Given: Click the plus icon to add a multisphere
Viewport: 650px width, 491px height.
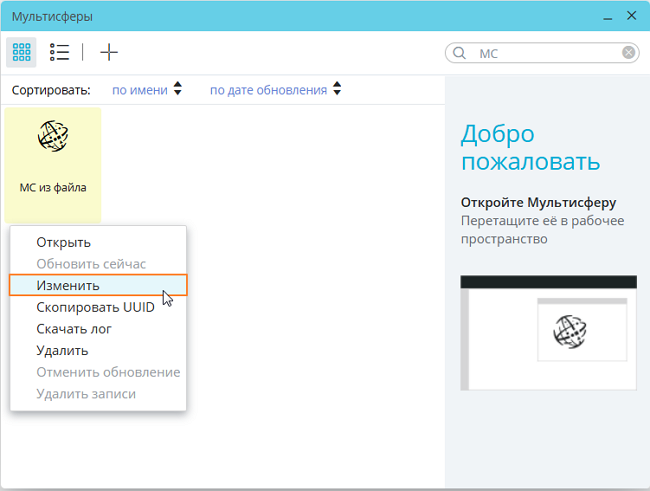Looking at the screenshot, I should click(x=109, y=52).
